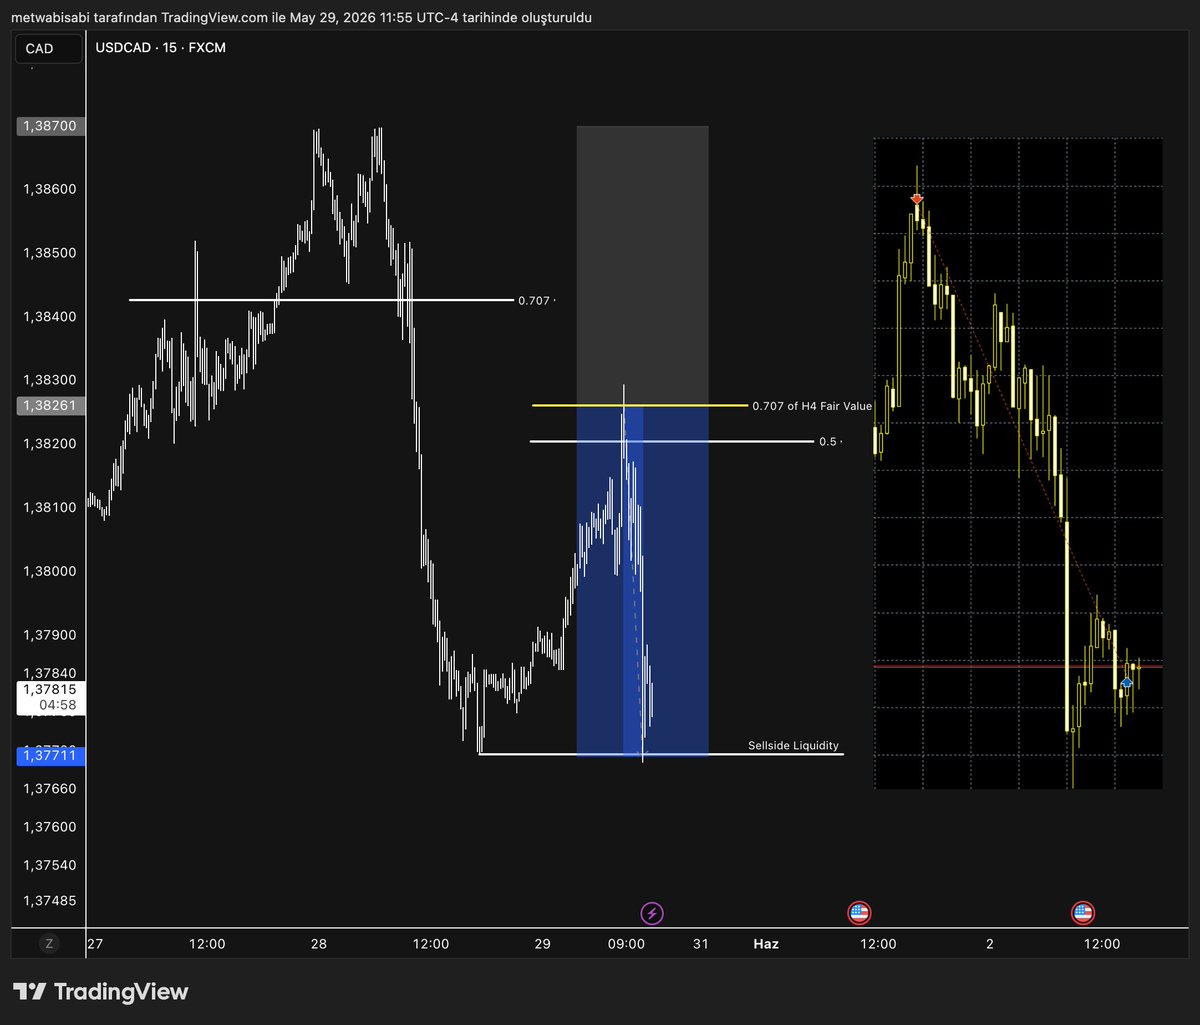1200x1025 pixels.
Task: Click the red horizontal line on inset chart
Action: pyautogui.click(x=1018, y=666)
